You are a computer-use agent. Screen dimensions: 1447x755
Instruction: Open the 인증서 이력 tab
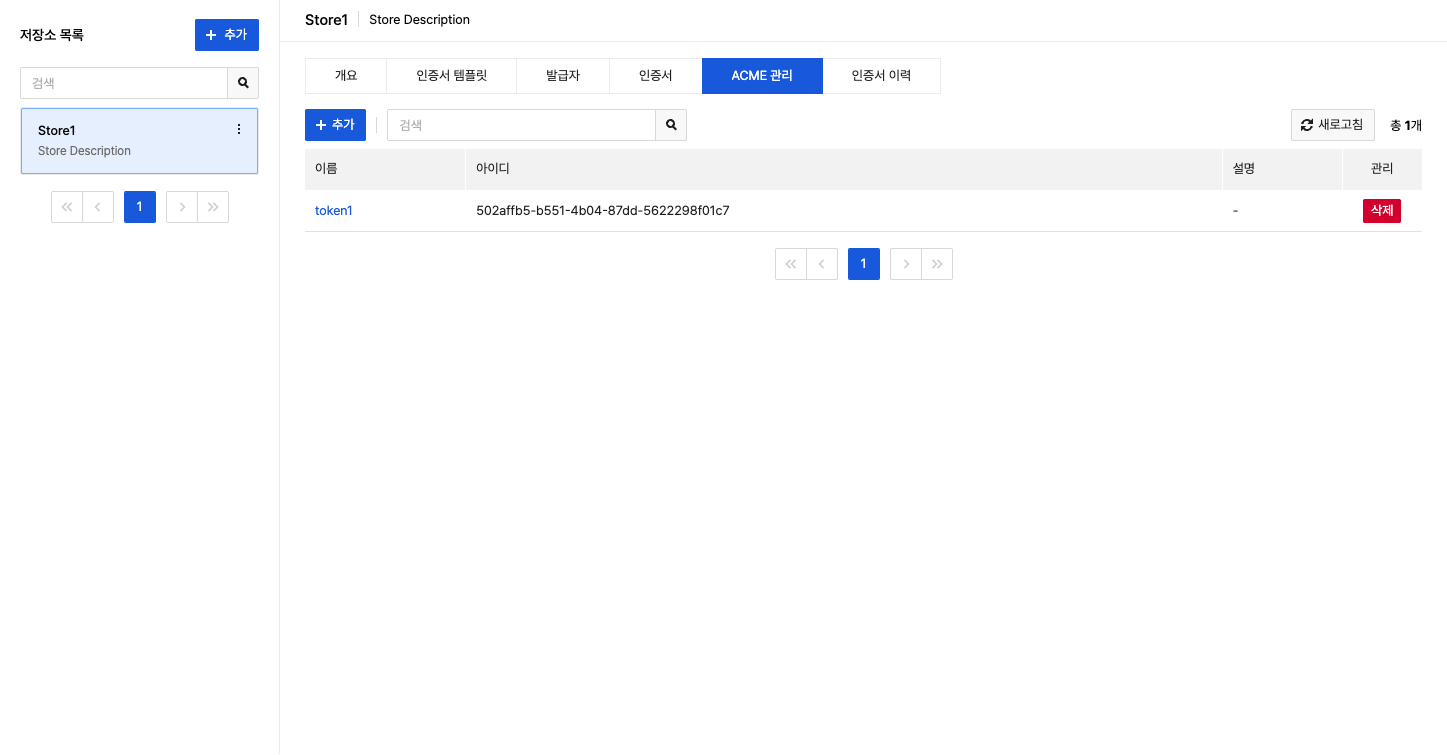tap(881, 75)
